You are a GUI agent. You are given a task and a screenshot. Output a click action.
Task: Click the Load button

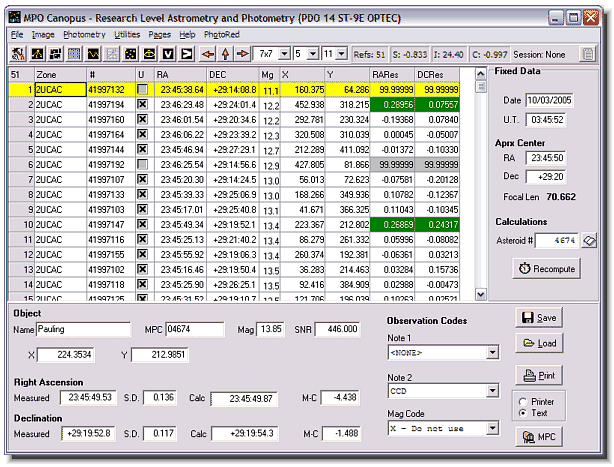pyautogui.click(x=539, y=343)
